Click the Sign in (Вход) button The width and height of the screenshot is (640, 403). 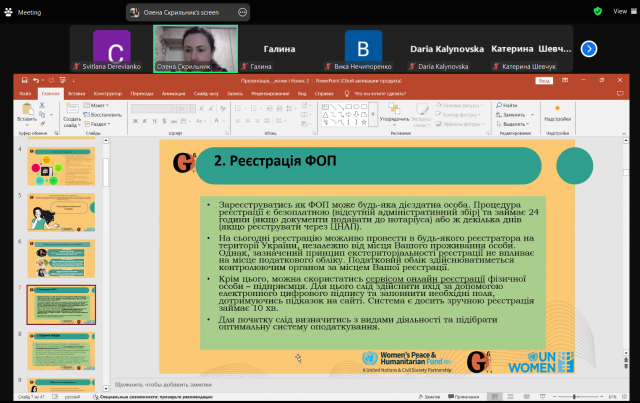click(546, 80)
